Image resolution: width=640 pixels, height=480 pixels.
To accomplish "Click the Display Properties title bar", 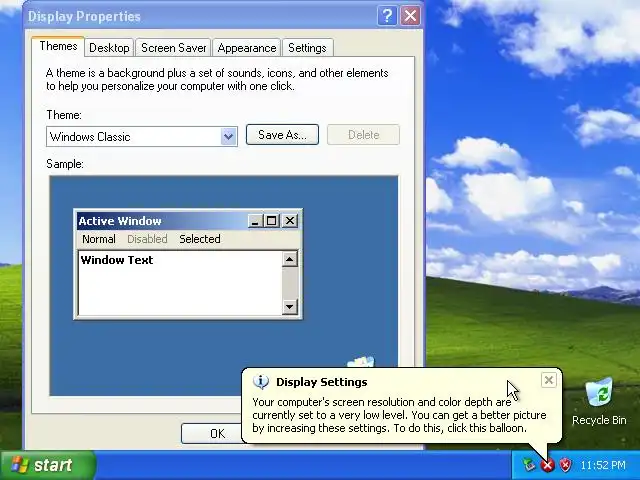I will [x=200, y=16].
